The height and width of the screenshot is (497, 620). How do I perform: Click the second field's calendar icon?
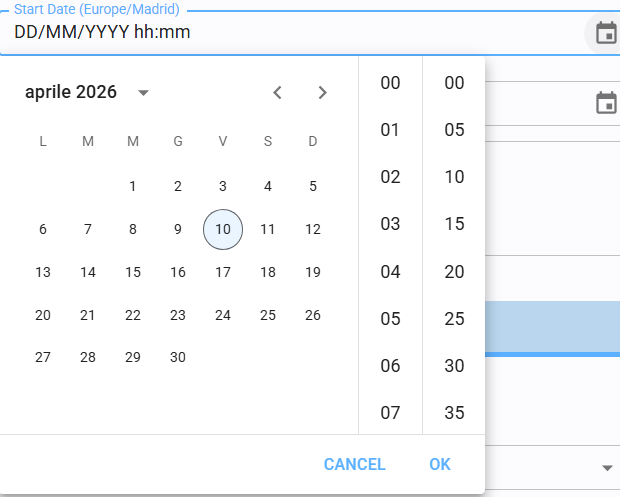[x=605, y=102]
